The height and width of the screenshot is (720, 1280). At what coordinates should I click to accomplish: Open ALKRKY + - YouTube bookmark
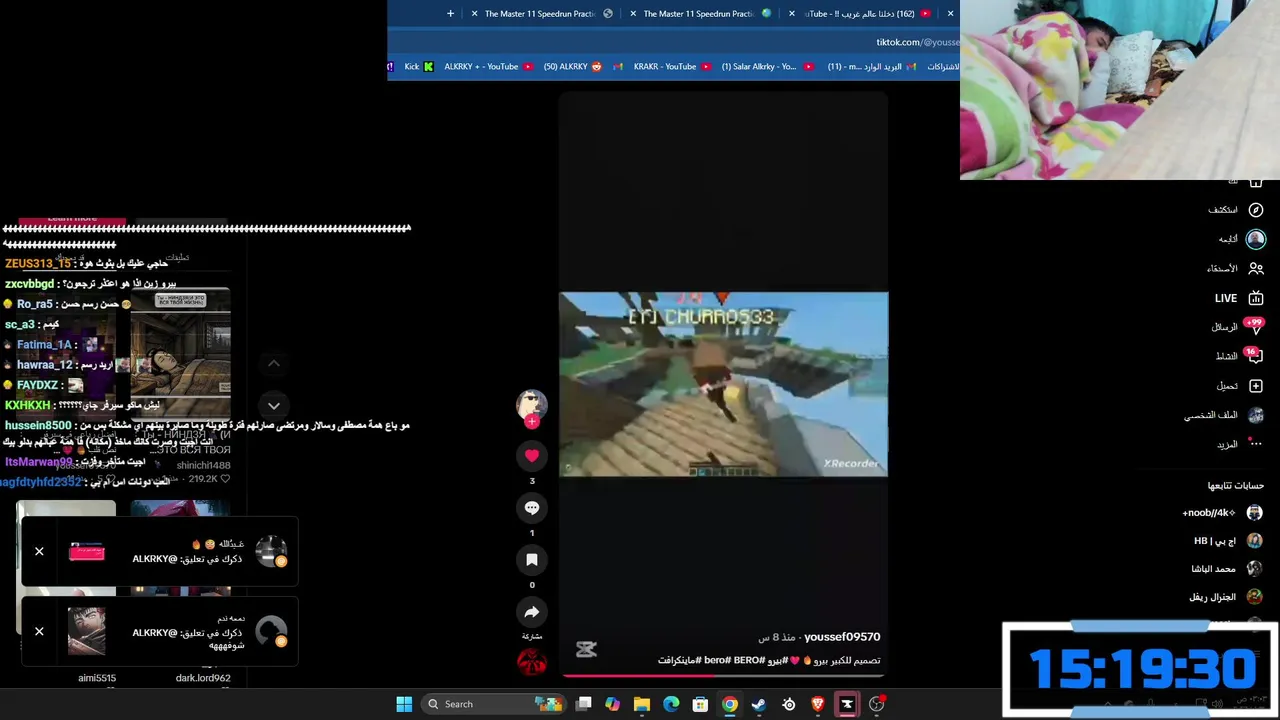pyautogui.click(x=489, y=67)
